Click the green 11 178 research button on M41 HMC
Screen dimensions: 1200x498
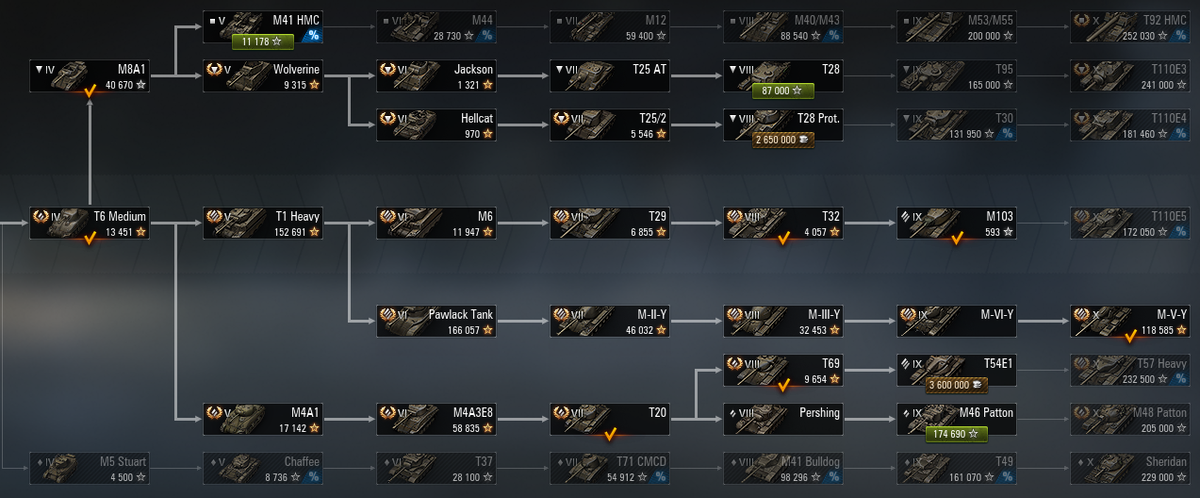point(262,41)
